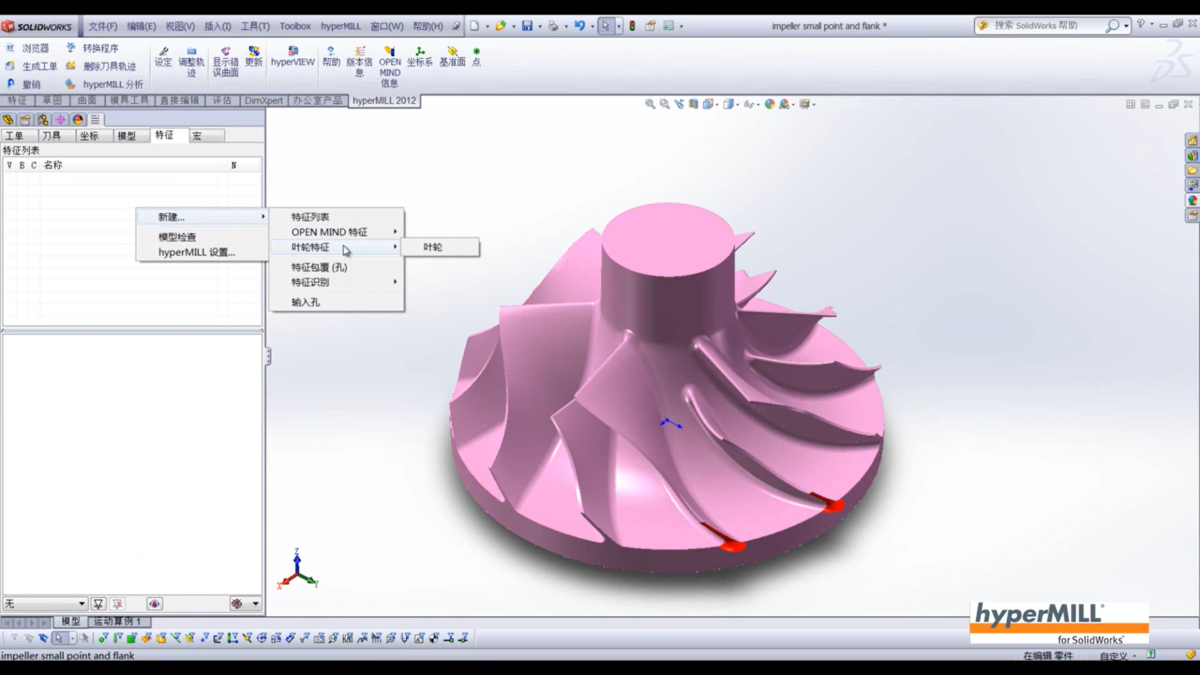The image size is (1200, 675).
Task: Switch to the DimXpert ribbon tab
Action: pos(264,101)
